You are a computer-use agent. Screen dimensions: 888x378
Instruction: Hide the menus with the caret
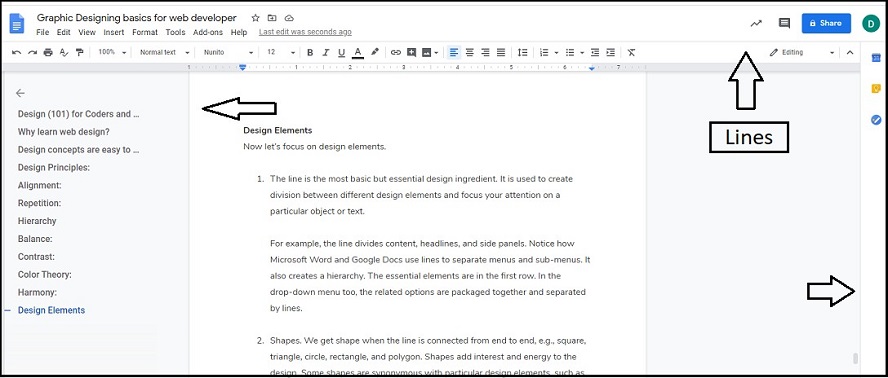(x=849, y=52)
